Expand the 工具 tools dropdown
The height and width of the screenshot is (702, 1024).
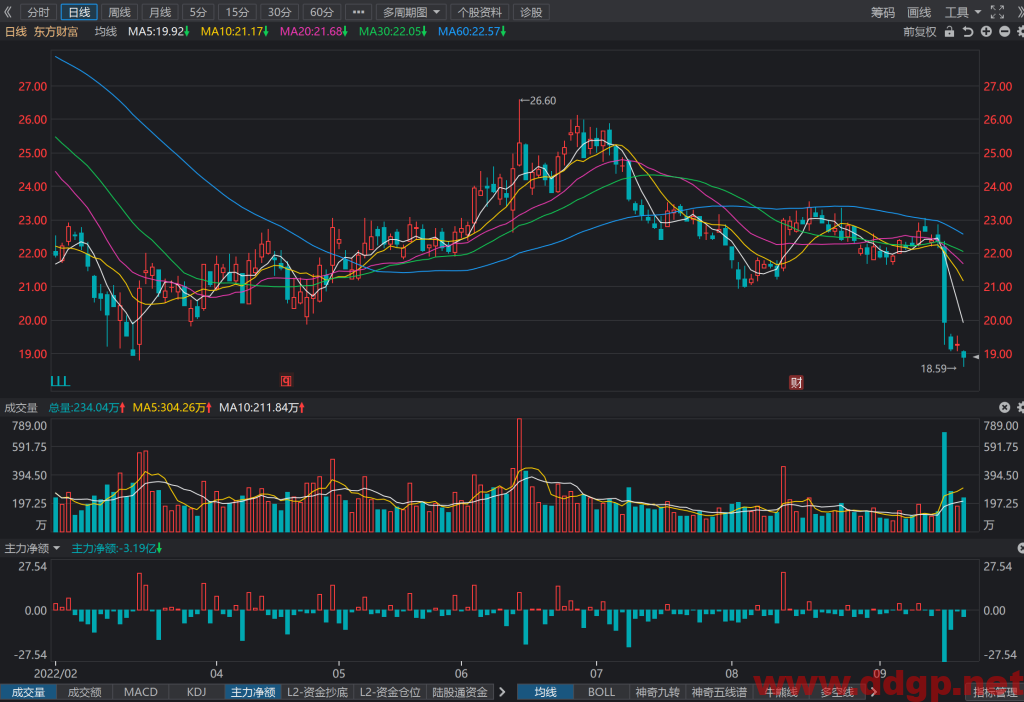pyautogui.click(x=963, y=12)
